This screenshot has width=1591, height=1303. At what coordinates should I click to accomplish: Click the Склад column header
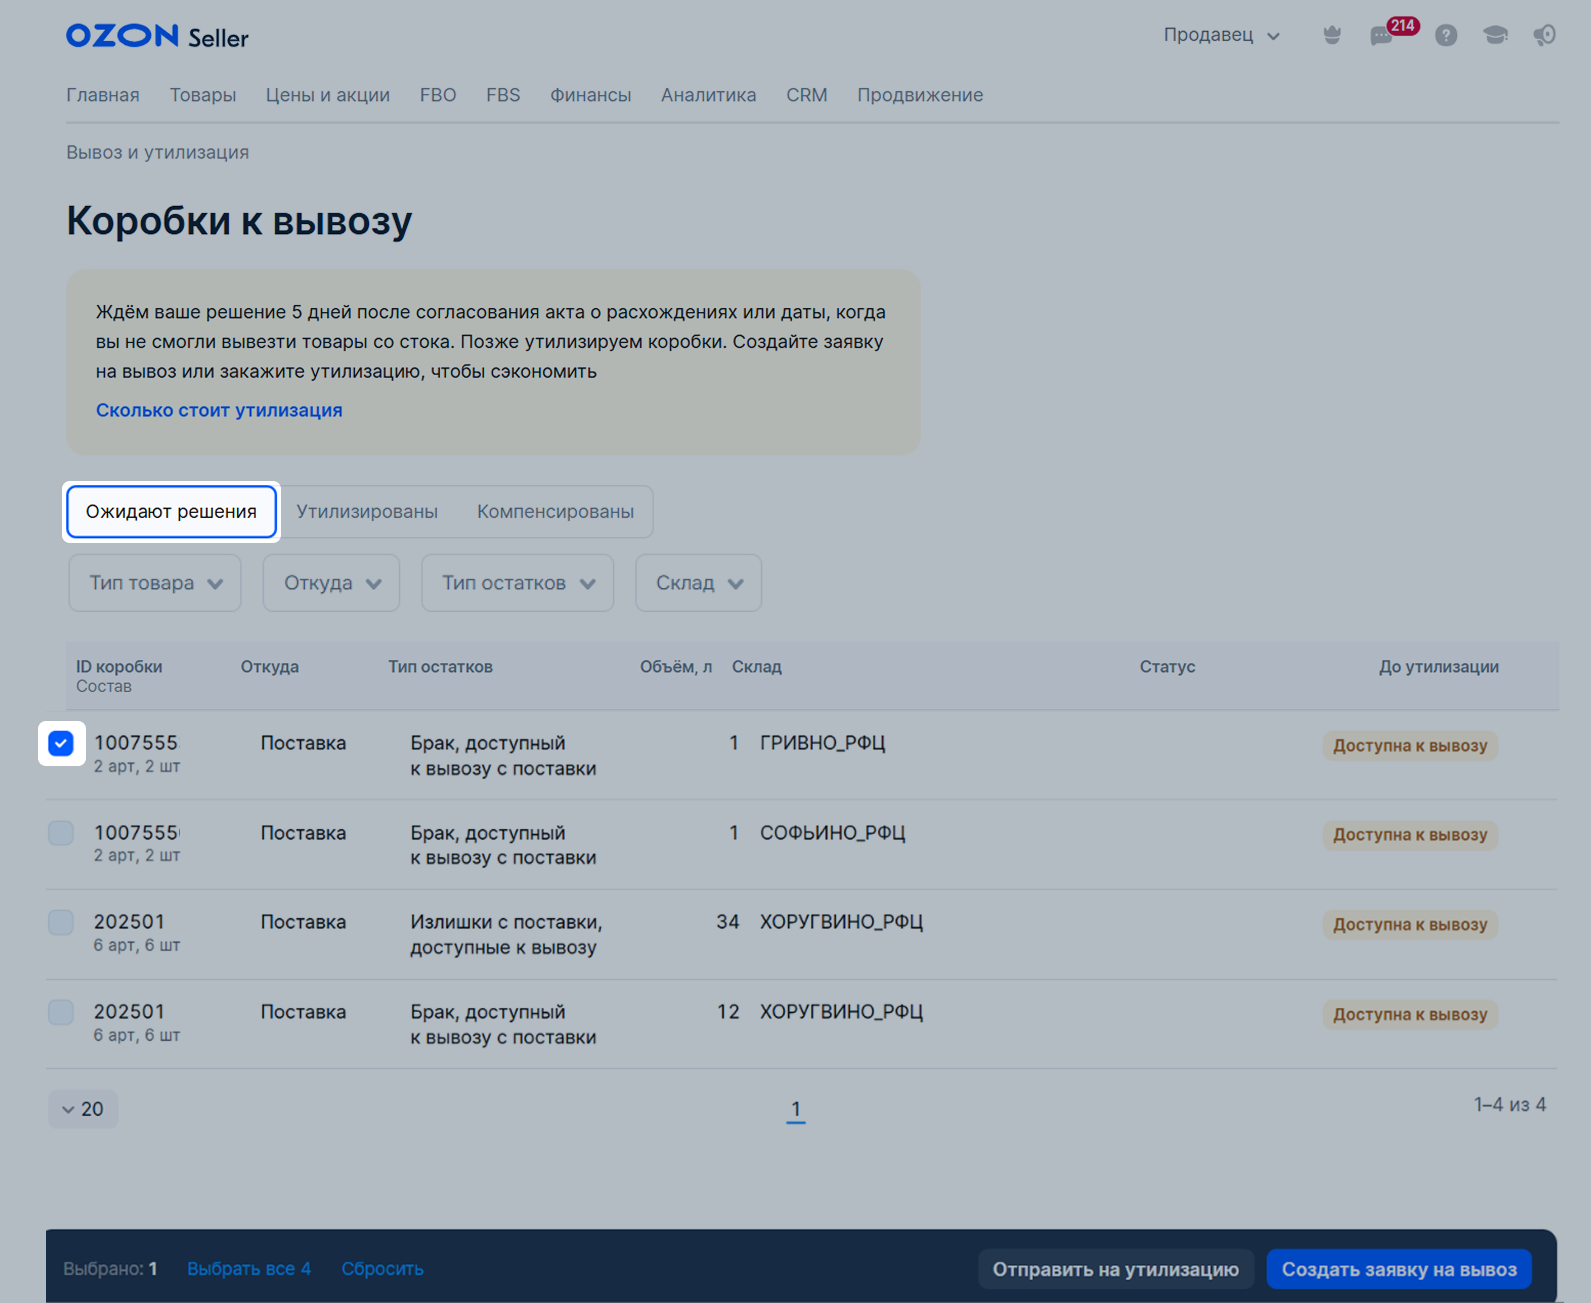click(757, 667)
